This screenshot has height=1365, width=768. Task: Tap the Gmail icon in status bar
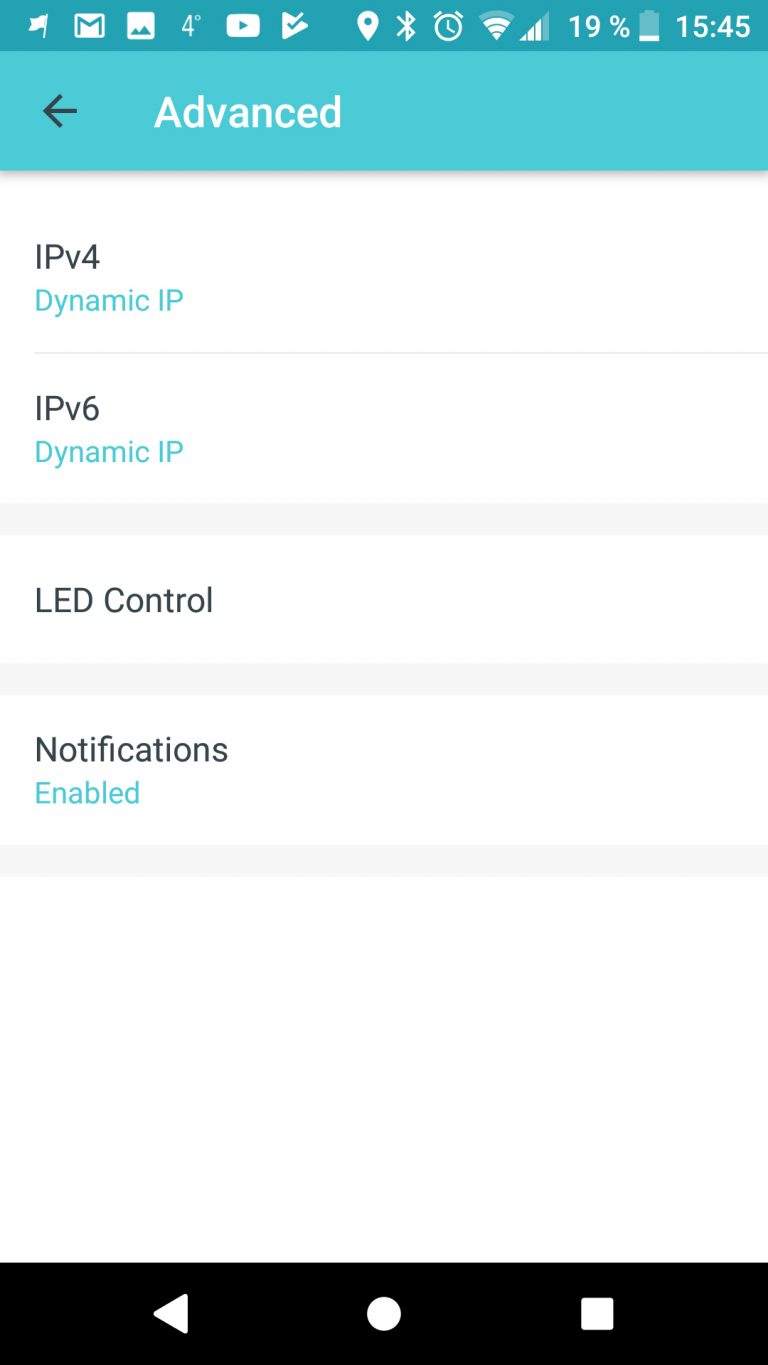(90, 27)
